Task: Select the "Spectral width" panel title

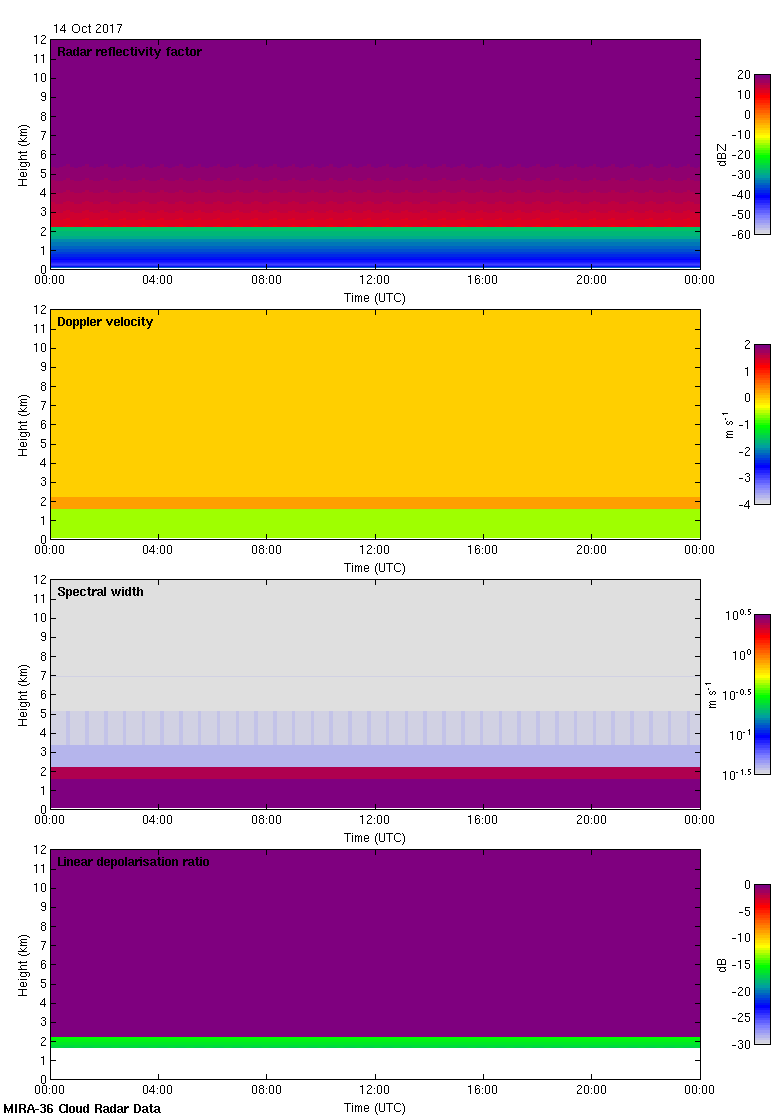Action: [x=100, y=592]
